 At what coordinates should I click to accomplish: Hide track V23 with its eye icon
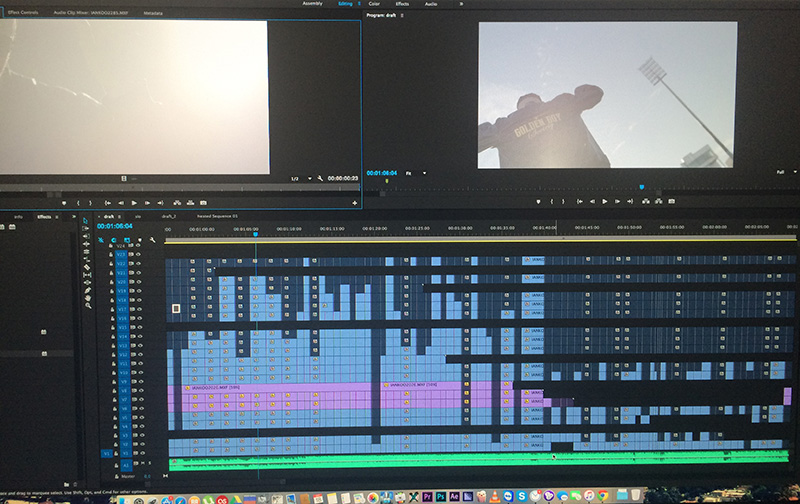(138, 255)
